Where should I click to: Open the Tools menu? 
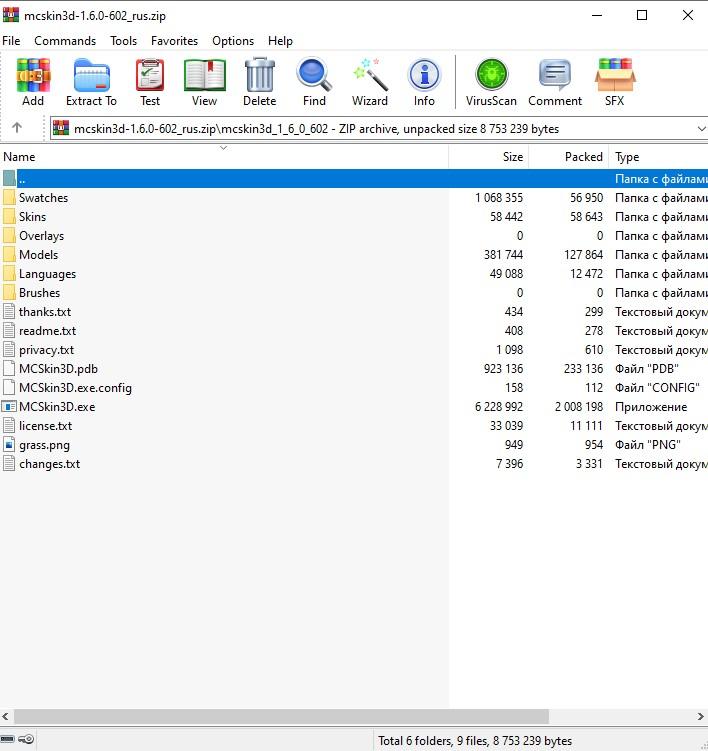point(123,41)
